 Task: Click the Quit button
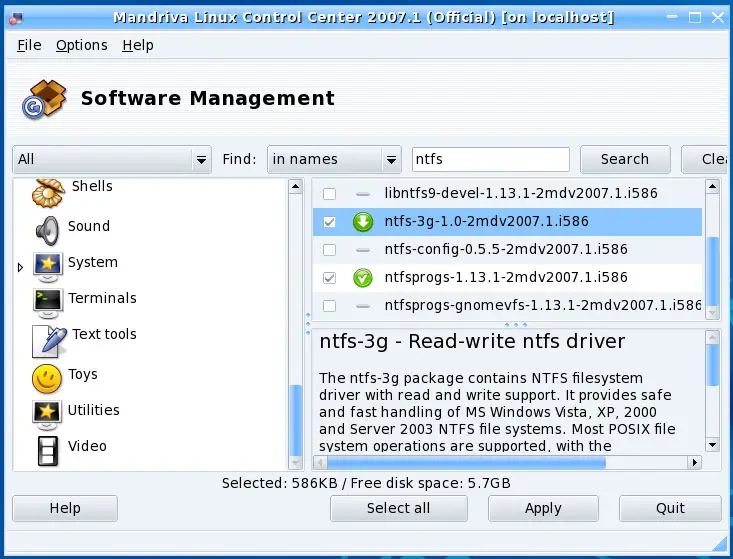point(670,508)
